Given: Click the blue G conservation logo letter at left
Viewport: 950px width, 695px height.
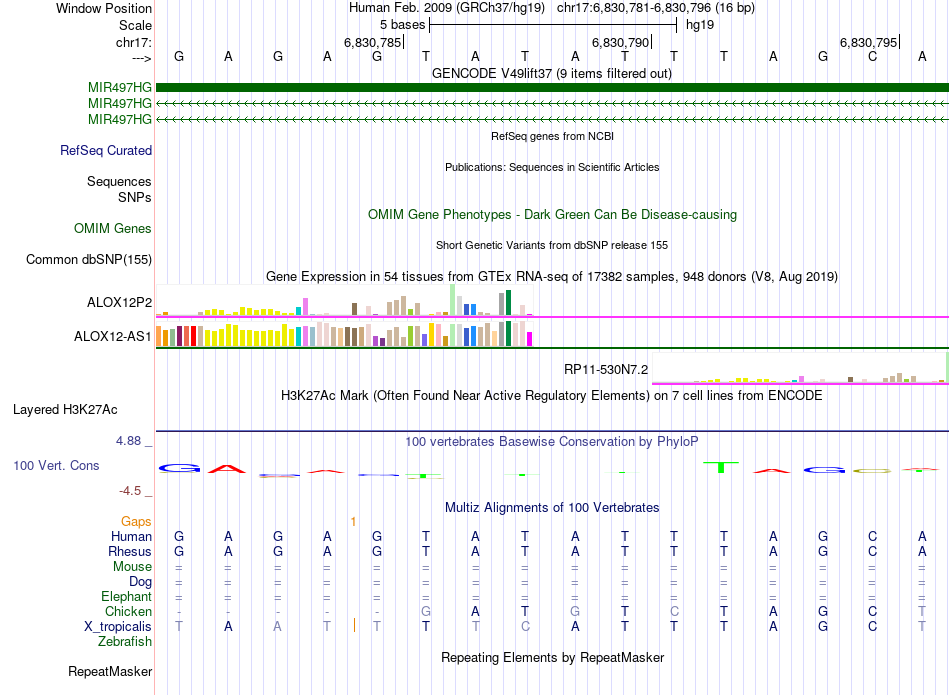Looking at the screenshot, I should tap(179, 468).
